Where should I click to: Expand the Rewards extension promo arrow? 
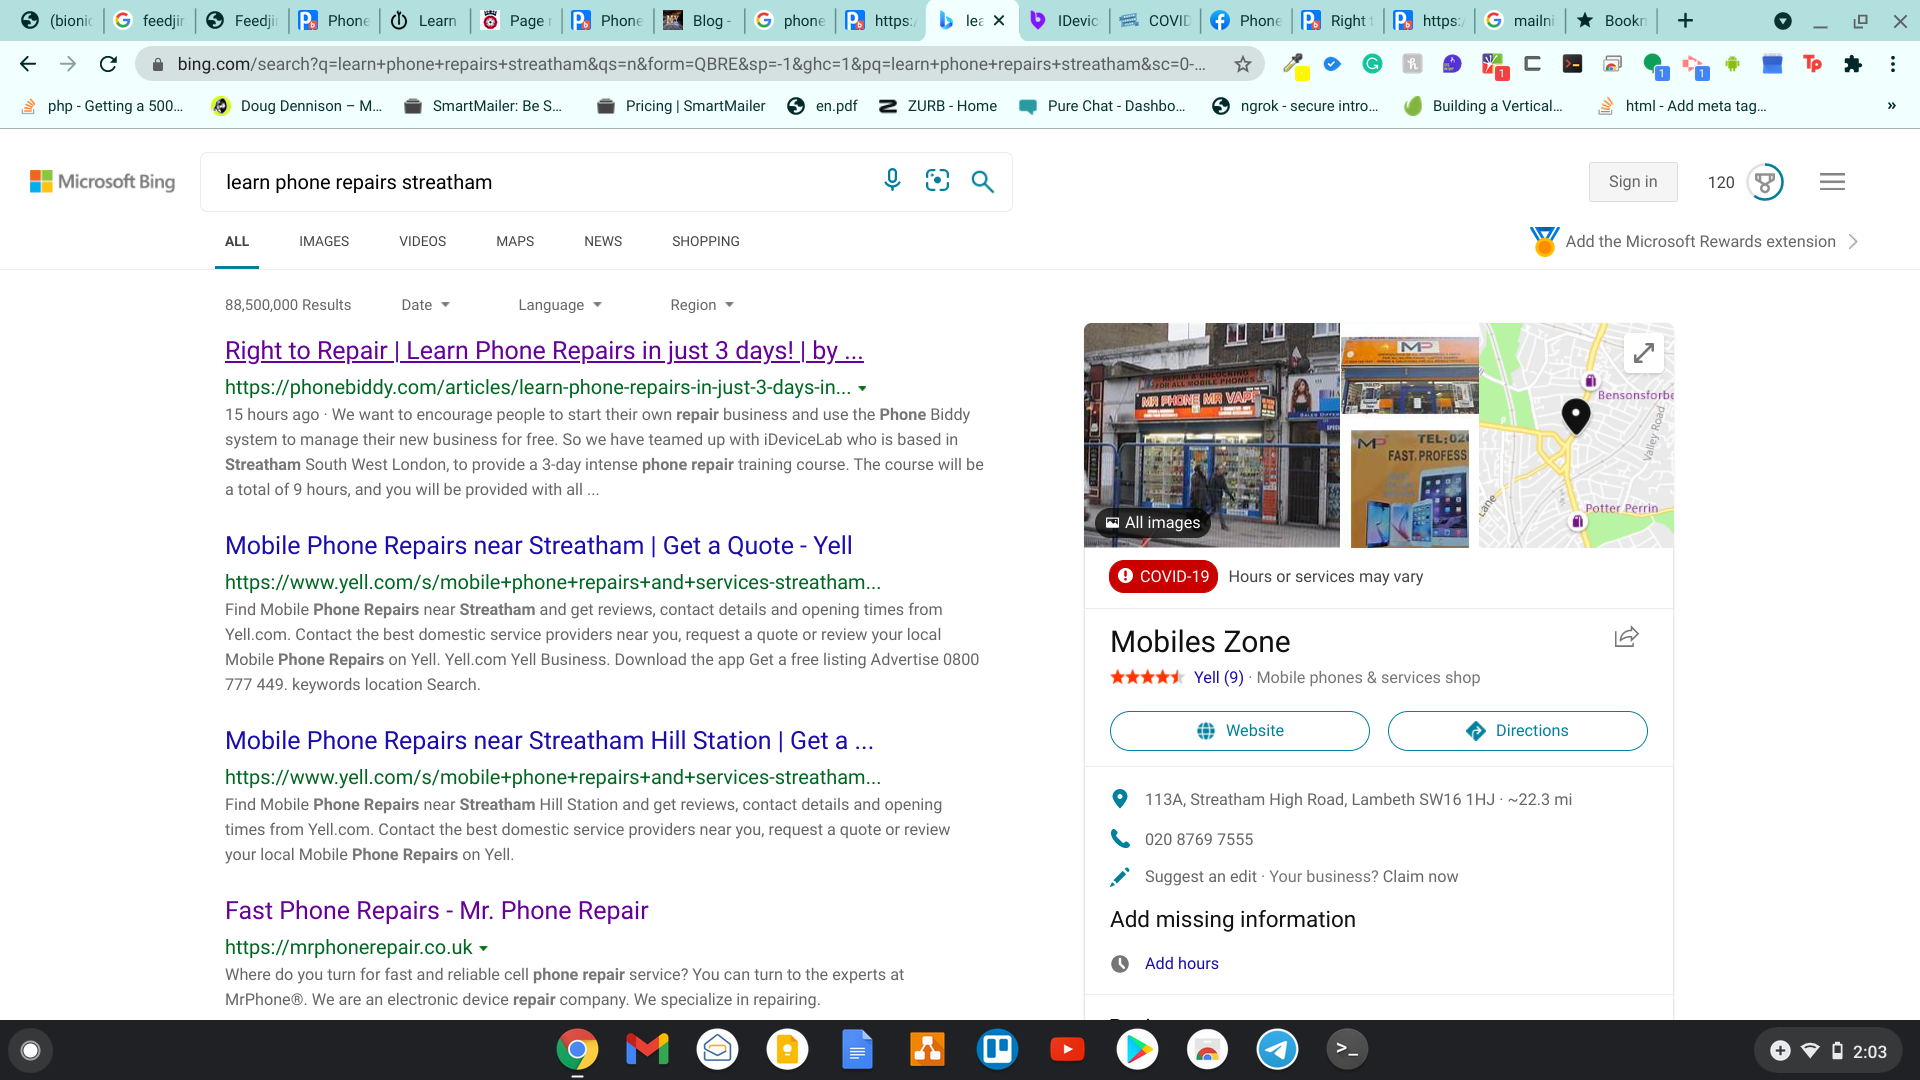coord(1853,242)
